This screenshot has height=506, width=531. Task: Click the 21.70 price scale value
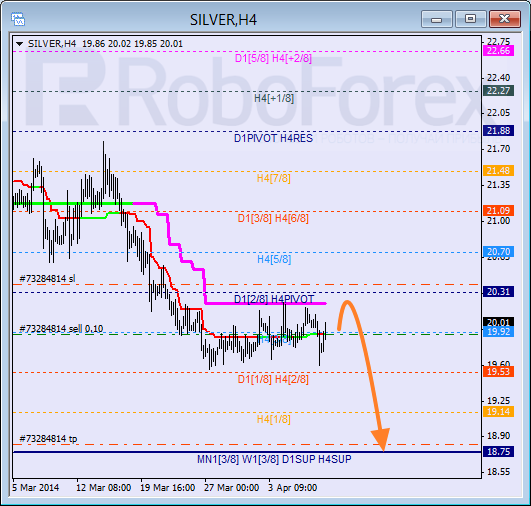(x=498, y=149)
